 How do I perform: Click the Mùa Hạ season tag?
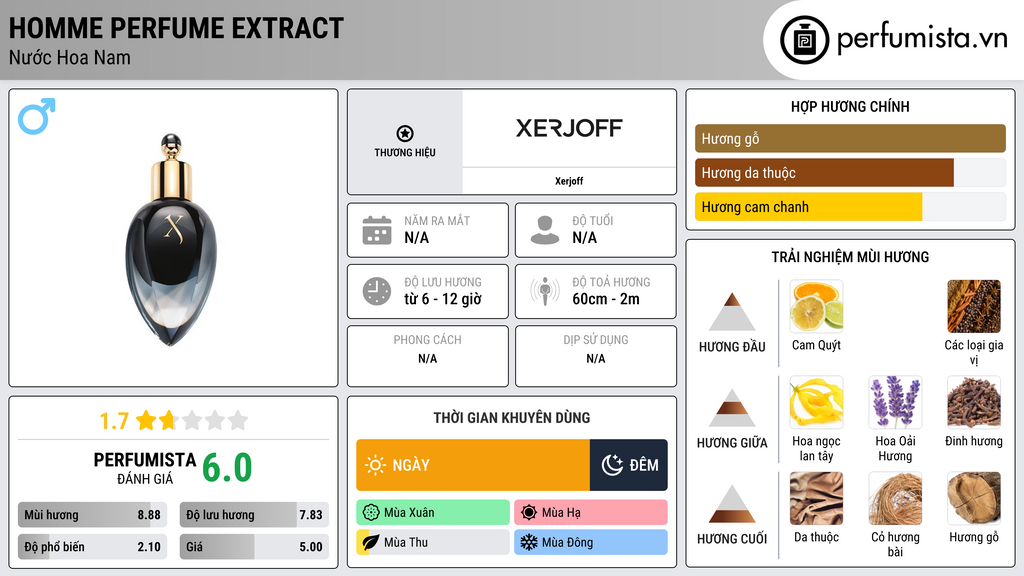click(591, 513)
